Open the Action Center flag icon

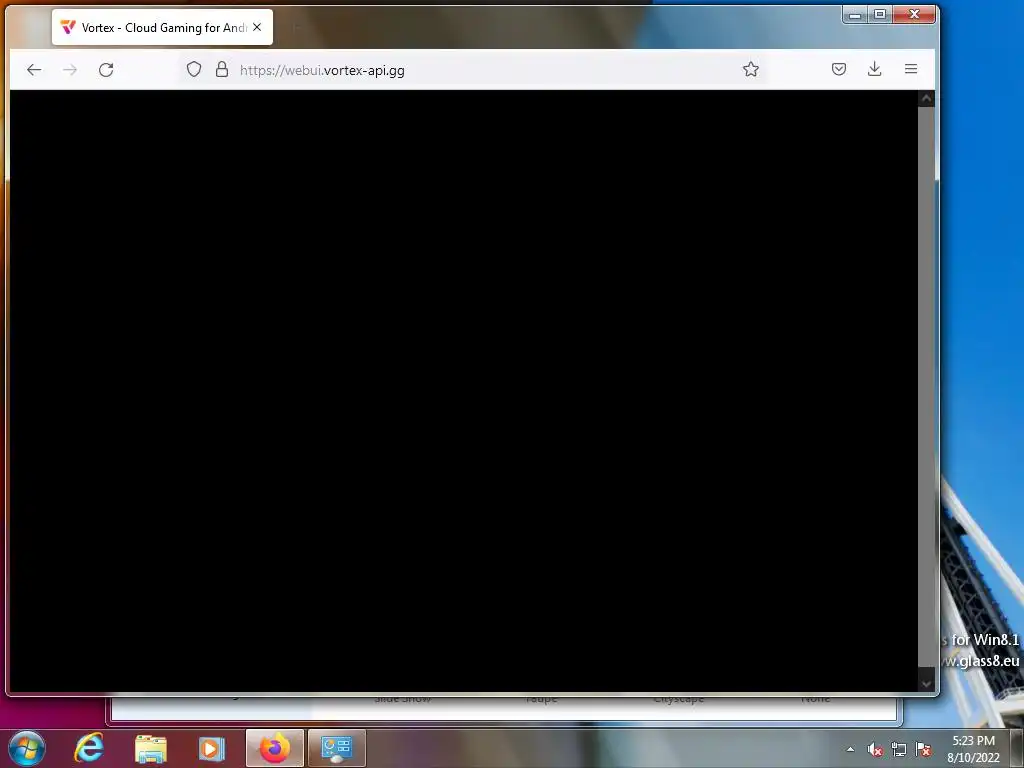point(923,750)
